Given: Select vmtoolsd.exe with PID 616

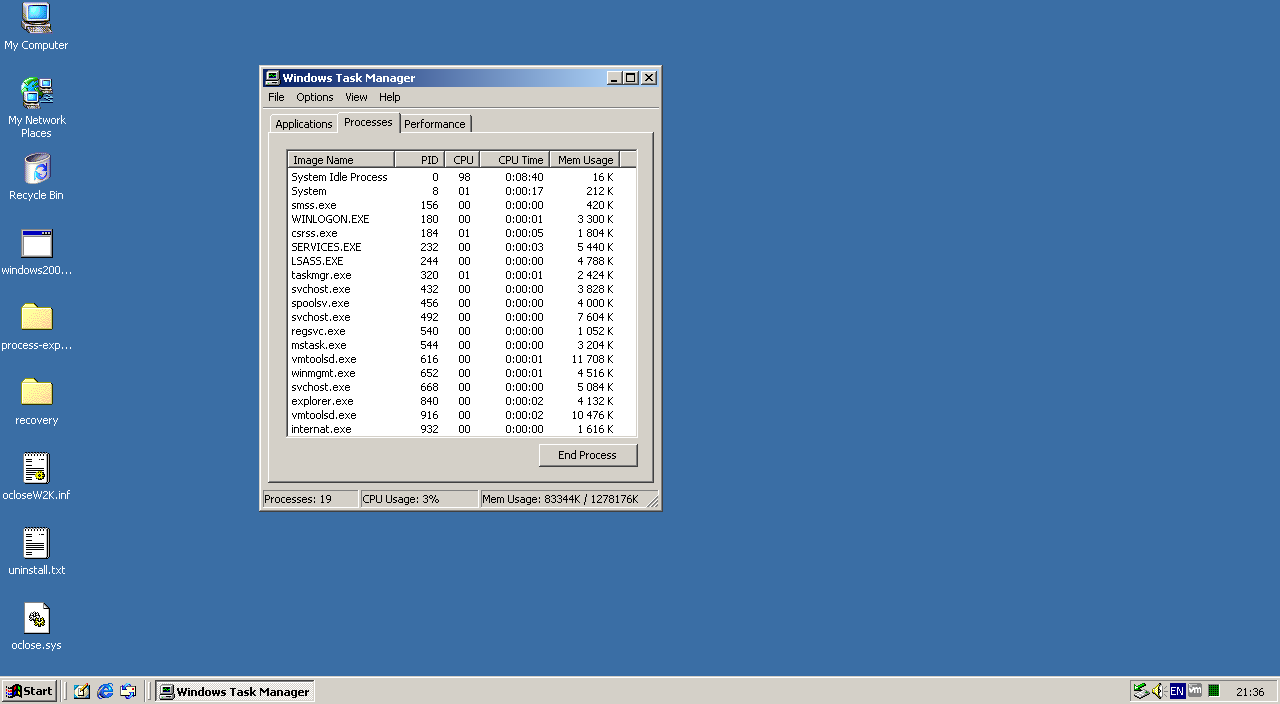Looking at the screenshot, I should [x=462, y=359].
